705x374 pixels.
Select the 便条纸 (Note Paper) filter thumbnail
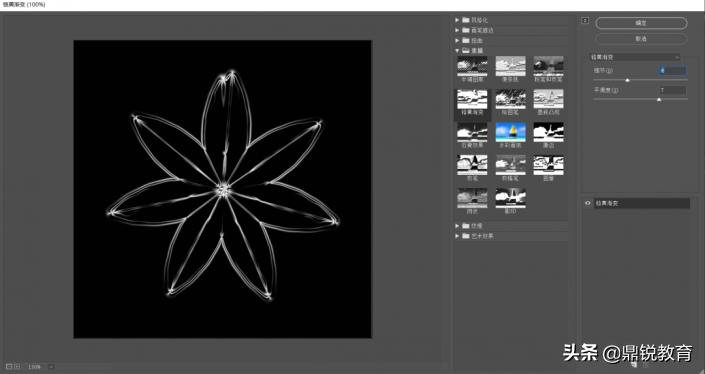pos(510,67)
